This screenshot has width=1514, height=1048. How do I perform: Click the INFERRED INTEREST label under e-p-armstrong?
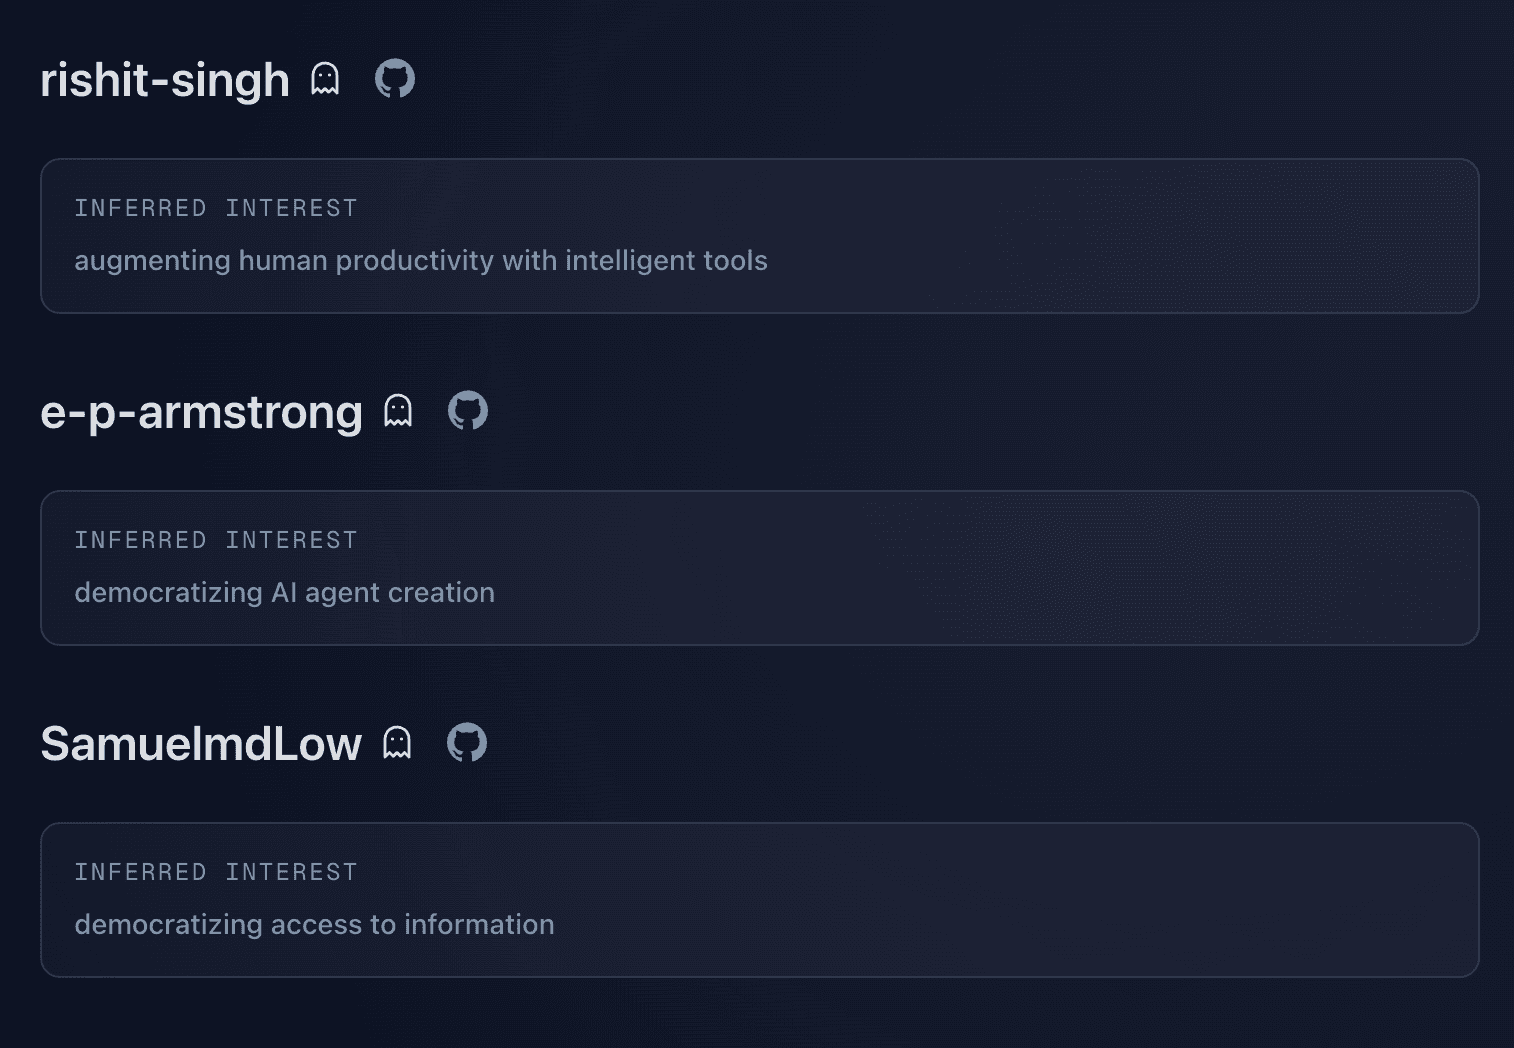pyautogui.click(x=215, y=540)
